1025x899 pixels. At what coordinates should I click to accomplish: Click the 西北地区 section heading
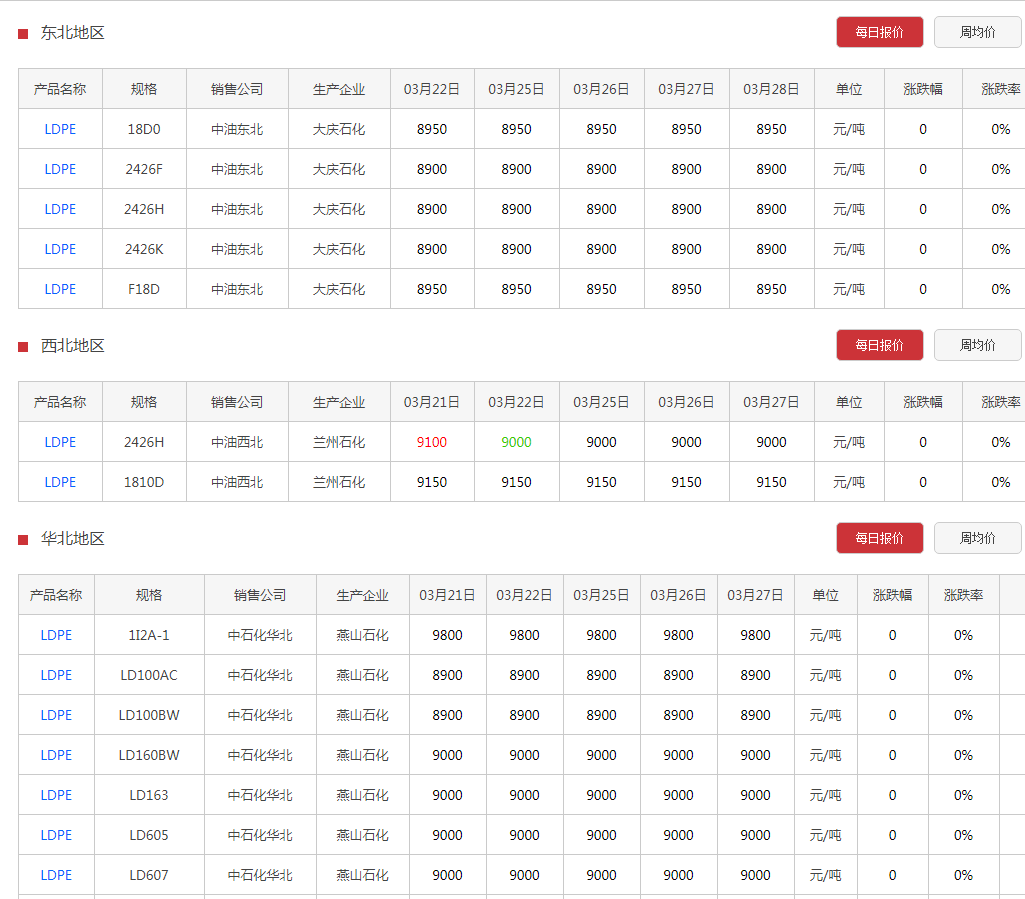pos(73,346)
